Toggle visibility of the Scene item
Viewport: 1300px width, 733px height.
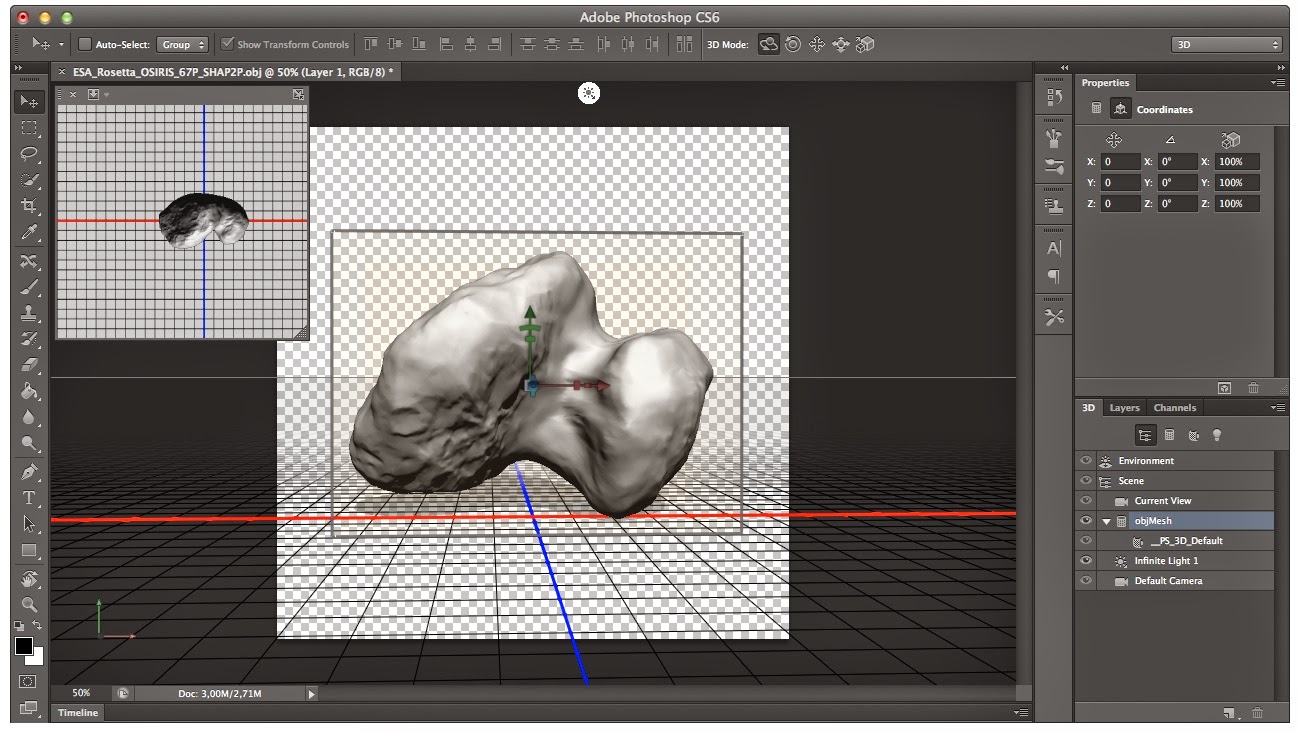pos(1086,481)
